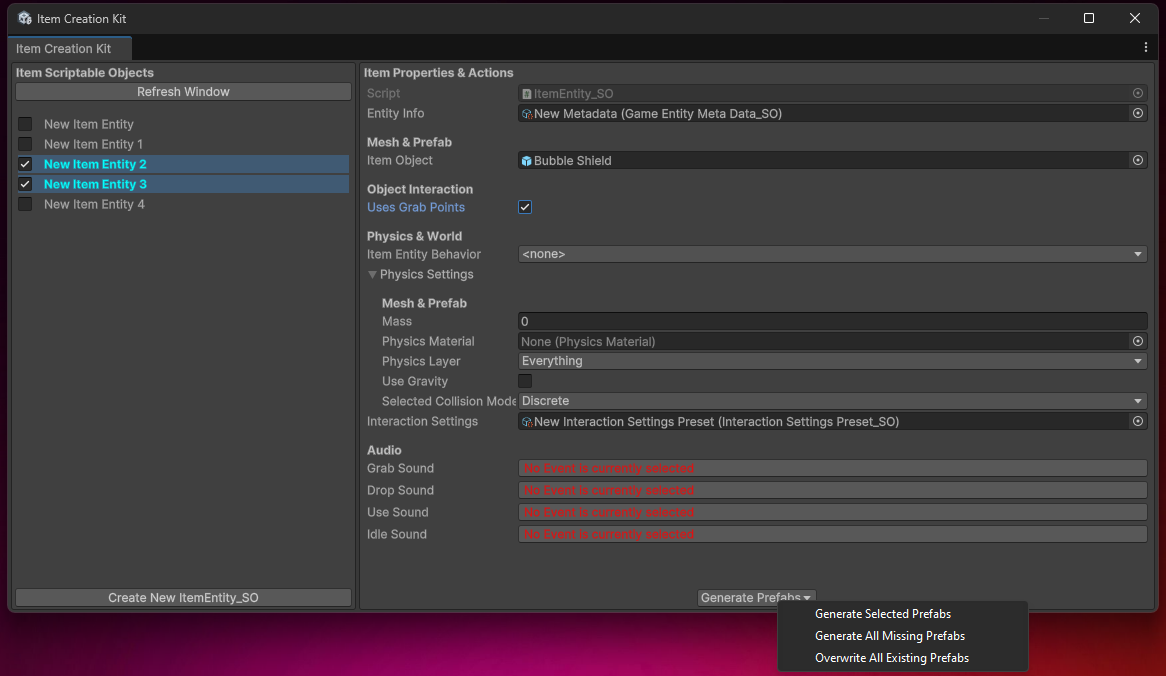Click the Script field object picker
1166x676 pixels.
tap(1138, 93)
